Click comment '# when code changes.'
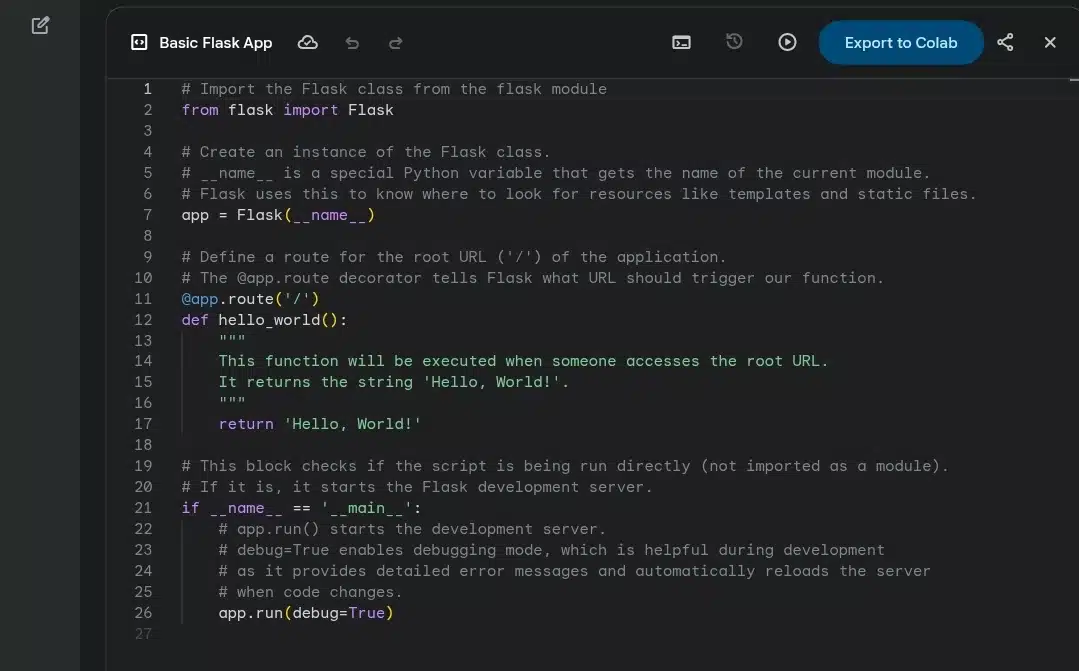The height and width of the screenshot is (671, 1079). tap(310, 592)
